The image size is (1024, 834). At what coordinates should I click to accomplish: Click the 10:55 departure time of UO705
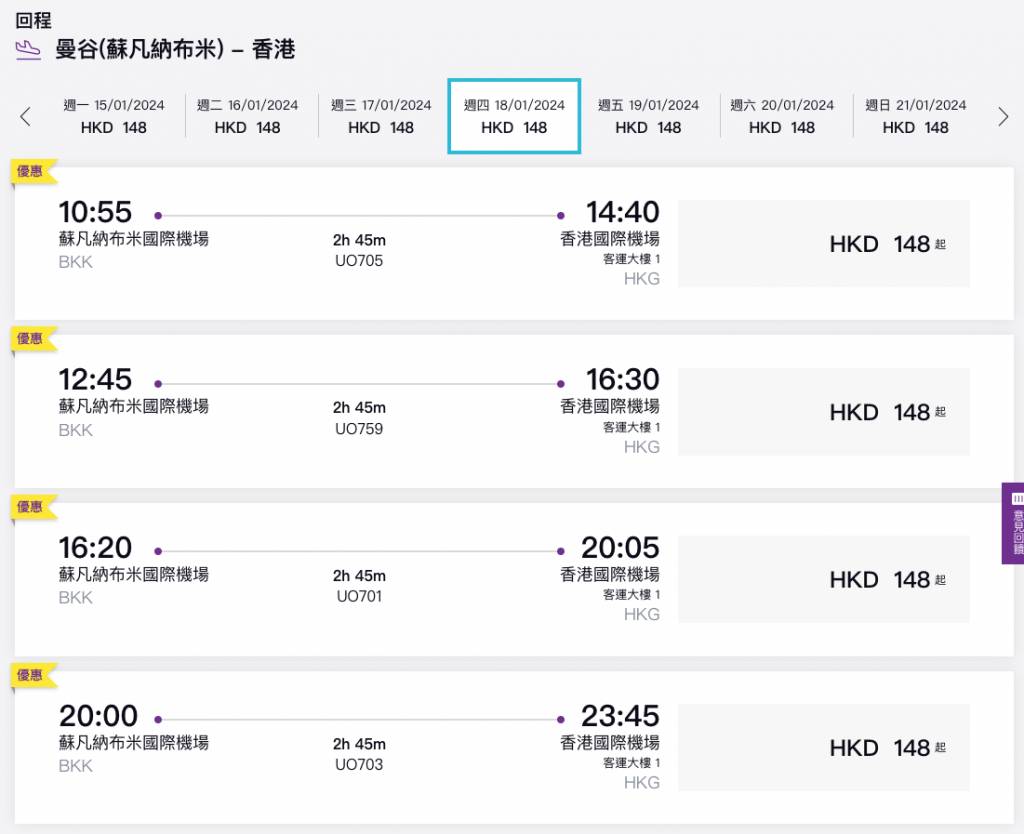tap(95, 212)
